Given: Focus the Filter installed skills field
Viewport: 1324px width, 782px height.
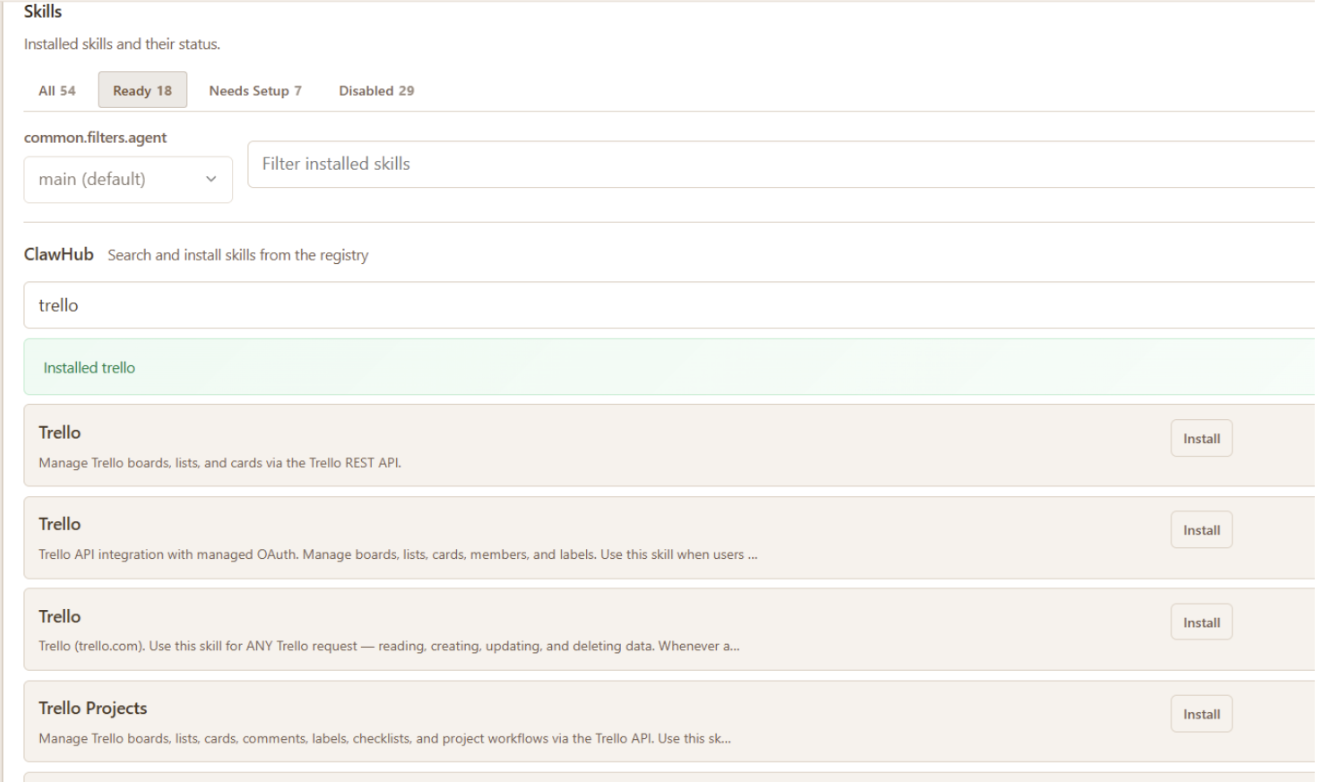Looking at the screenshot, I should tap(780, 164).
